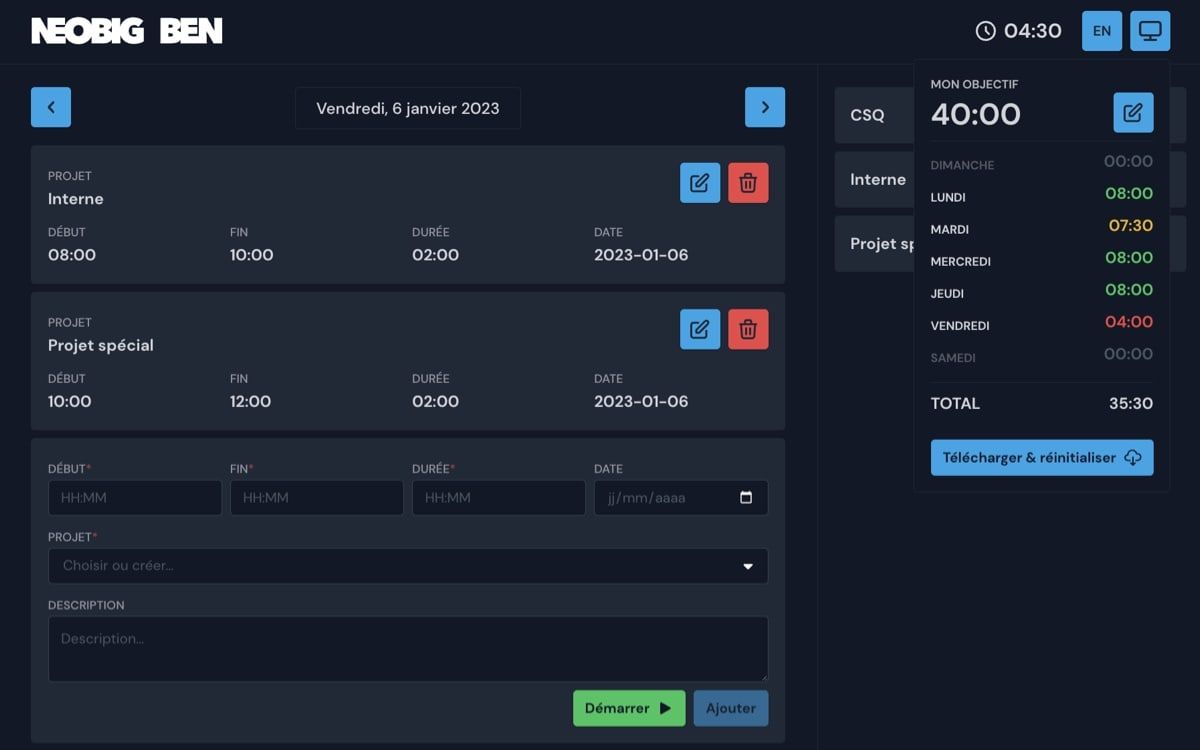
Task: Click the 2023-01-06 date of Interne entry
Action: point(641,255)
